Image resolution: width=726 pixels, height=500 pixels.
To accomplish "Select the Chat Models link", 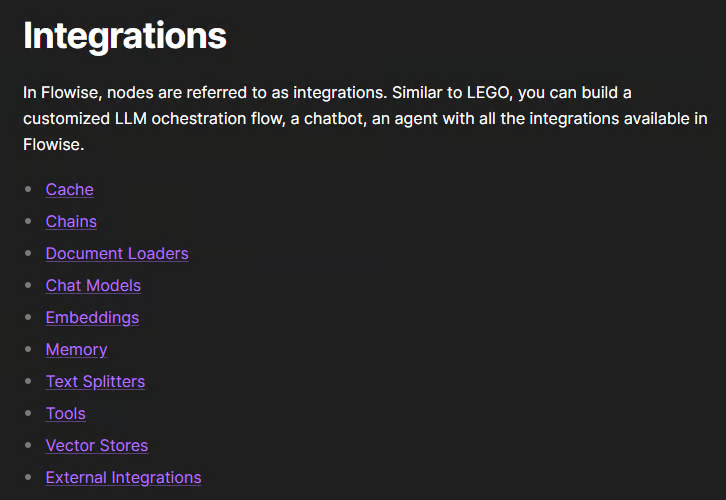I will pyautogui.click(x=93, y=286).
